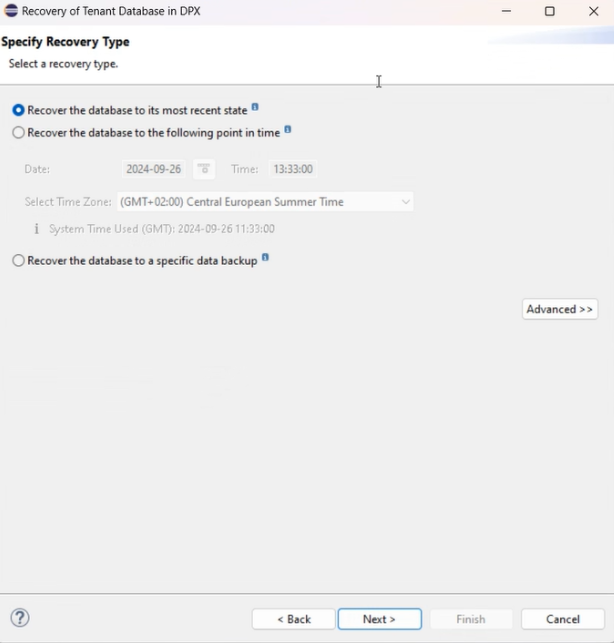Select 'Recover the database to its most recent state'
Screen dimensions: 614x643
click(x=19, y=110)
